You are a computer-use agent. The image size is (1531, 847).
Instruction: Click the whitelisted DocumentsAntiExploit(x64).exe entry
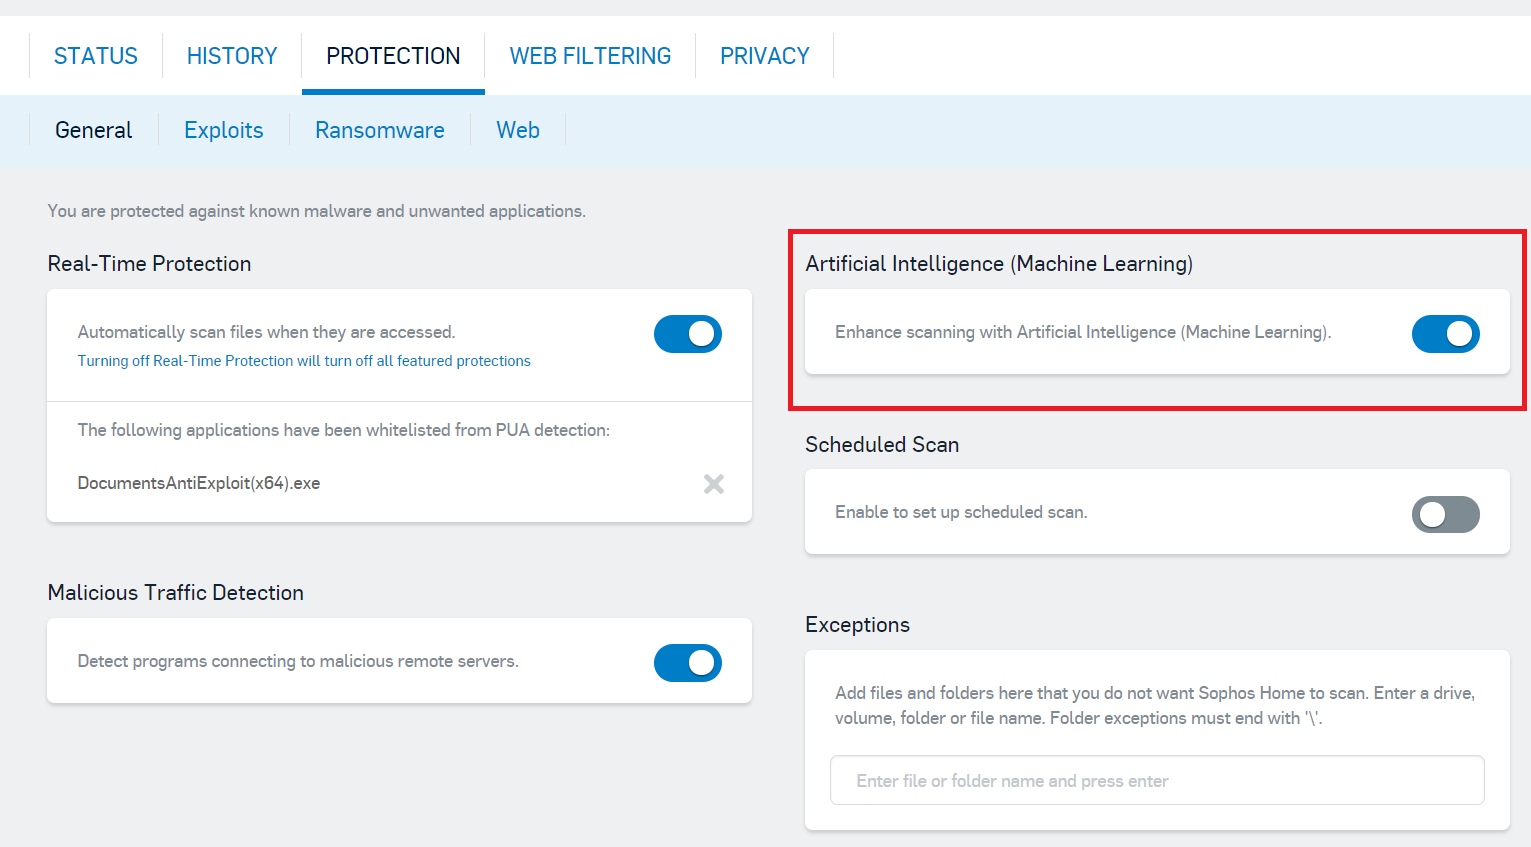pos(199,483)
